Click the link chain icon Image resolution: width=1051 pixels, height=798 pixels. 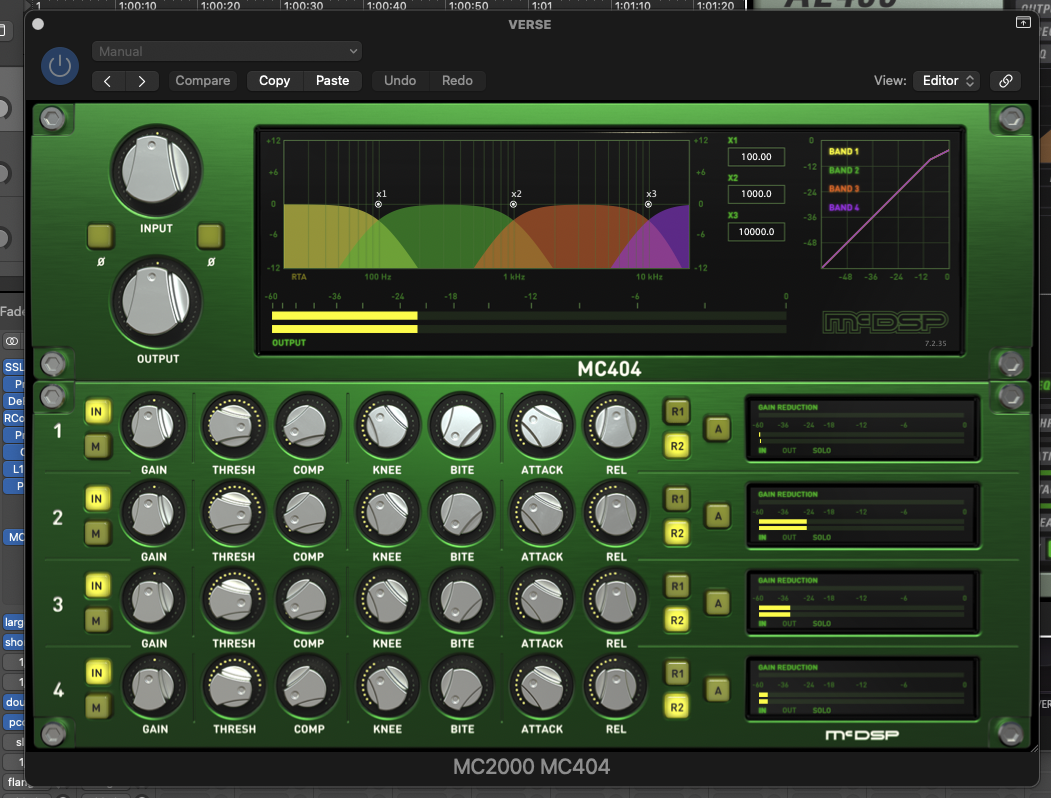[1005, 80]
